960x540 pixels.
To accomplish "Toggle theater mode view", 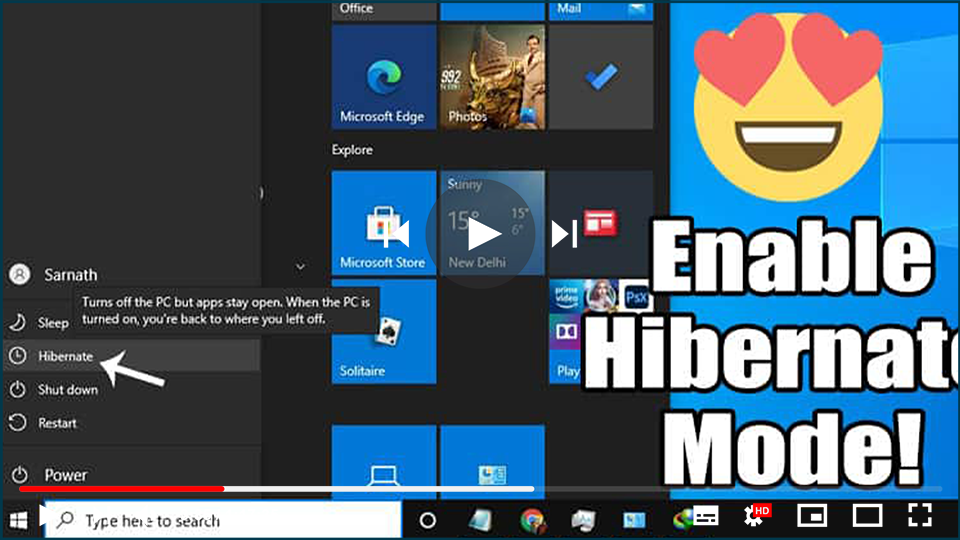I will point(866,516).
